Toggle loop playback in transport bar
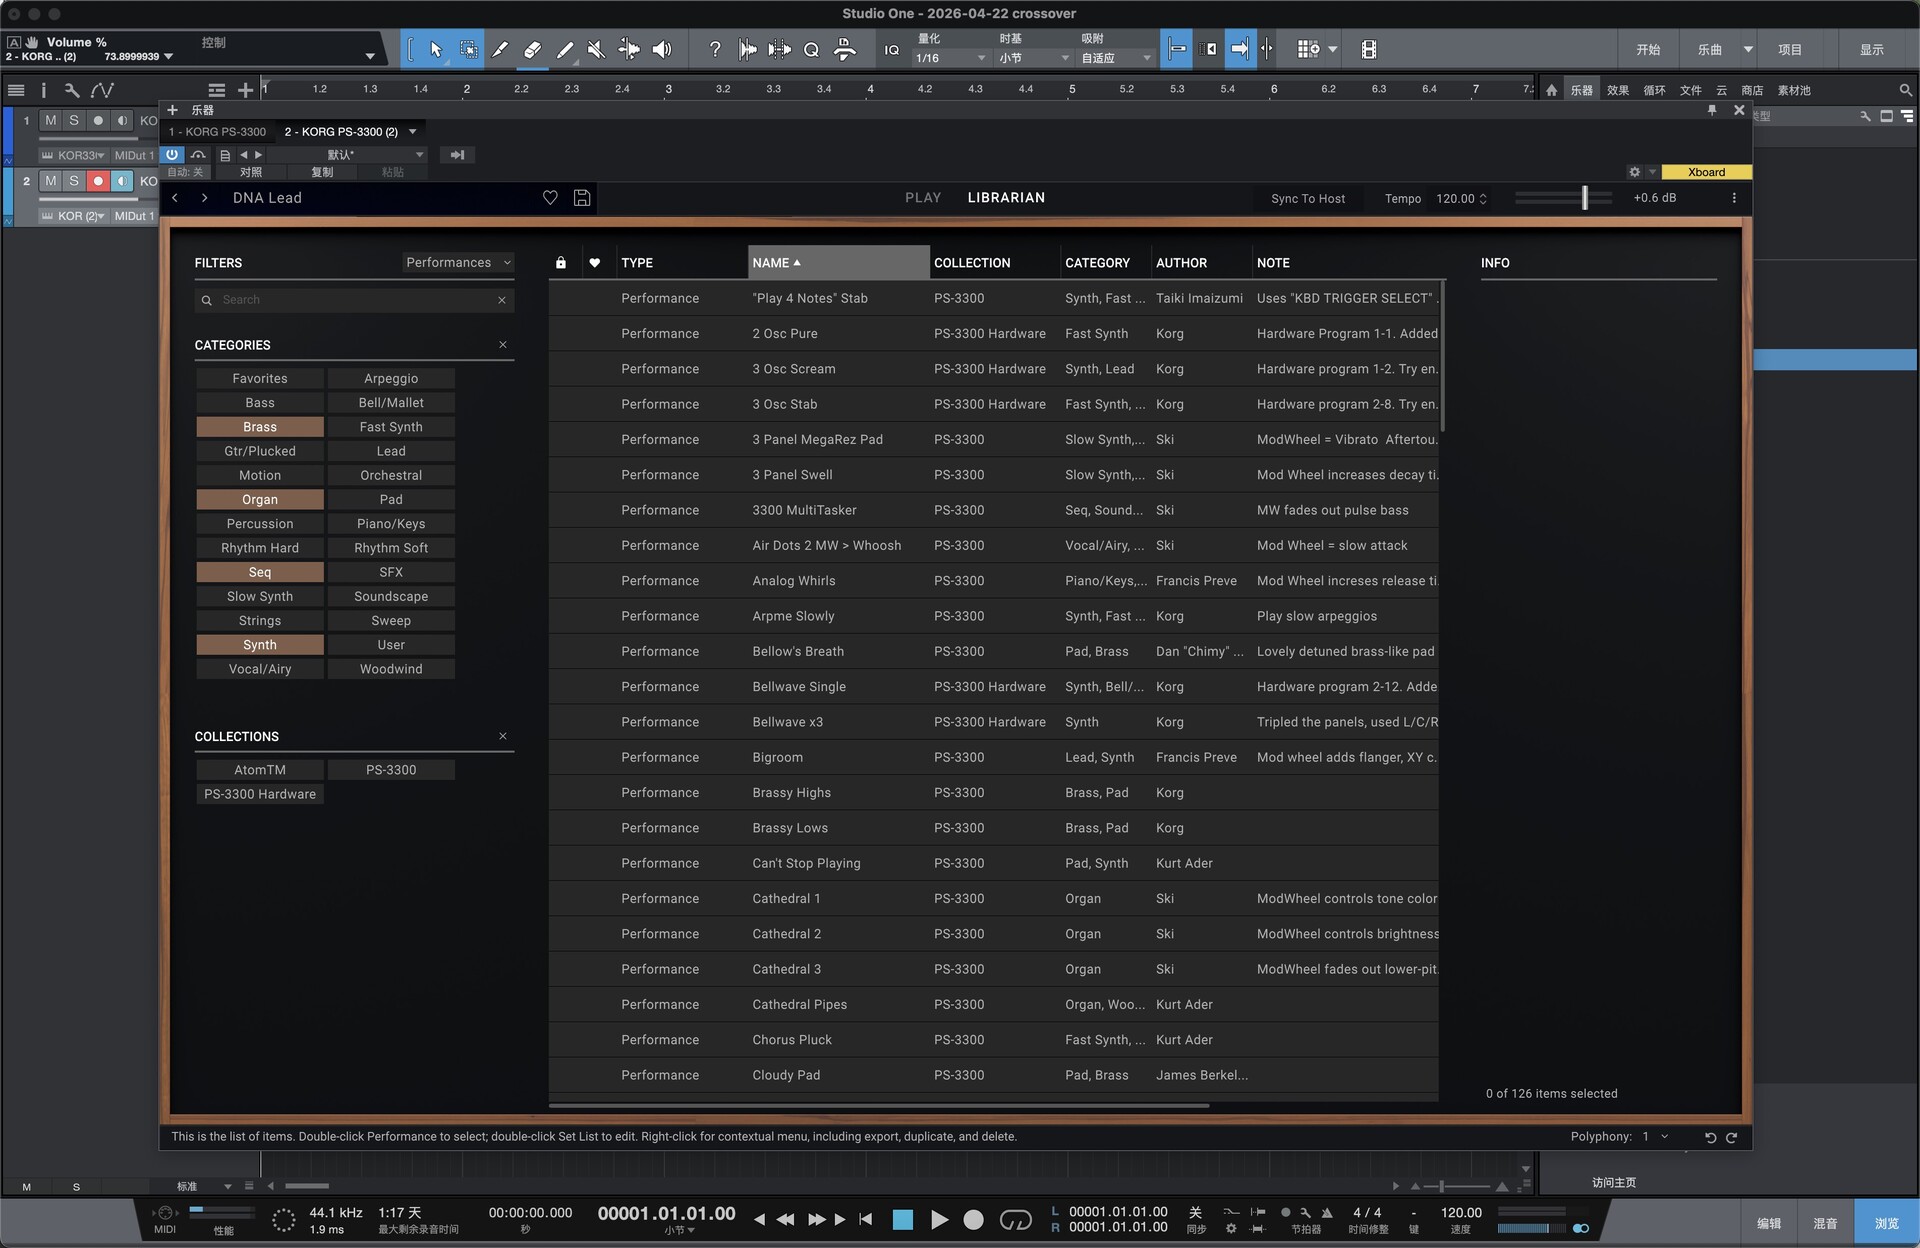 pyautogui.click(x=1015, y=1219)
